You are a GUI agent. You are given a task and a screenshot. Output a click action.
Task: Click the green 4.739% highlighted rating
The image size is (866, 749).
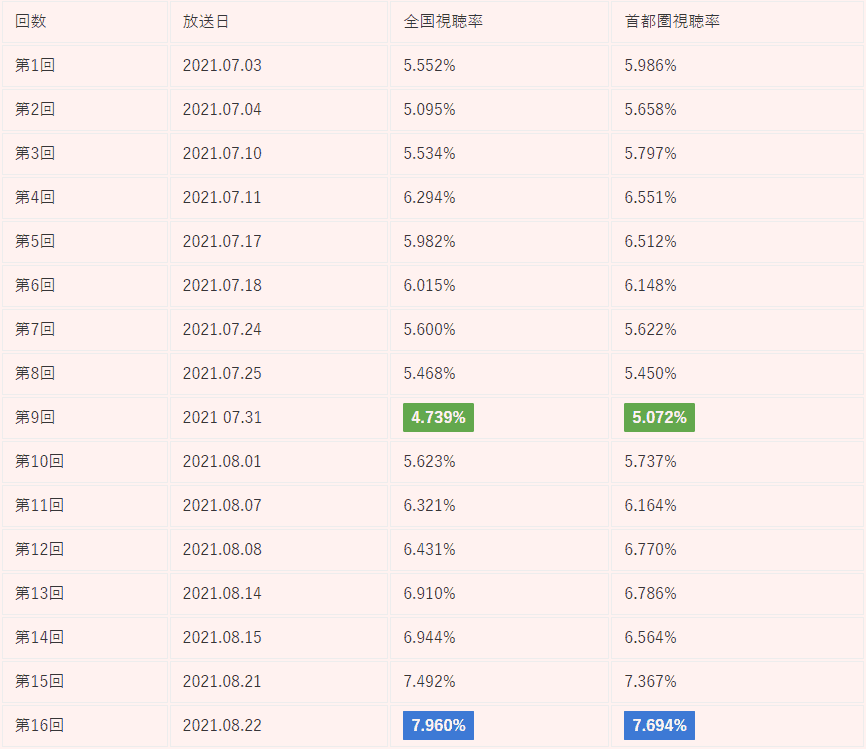click(438, 417)
